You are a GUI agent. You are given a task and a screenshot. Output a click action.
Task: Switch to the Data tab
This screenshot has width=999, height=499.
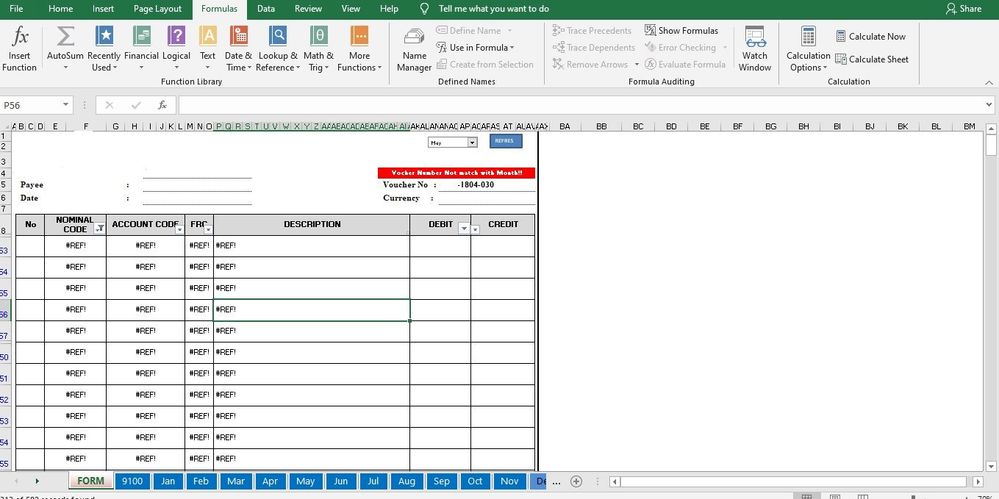pyautogui.click(x=266, y=9)
